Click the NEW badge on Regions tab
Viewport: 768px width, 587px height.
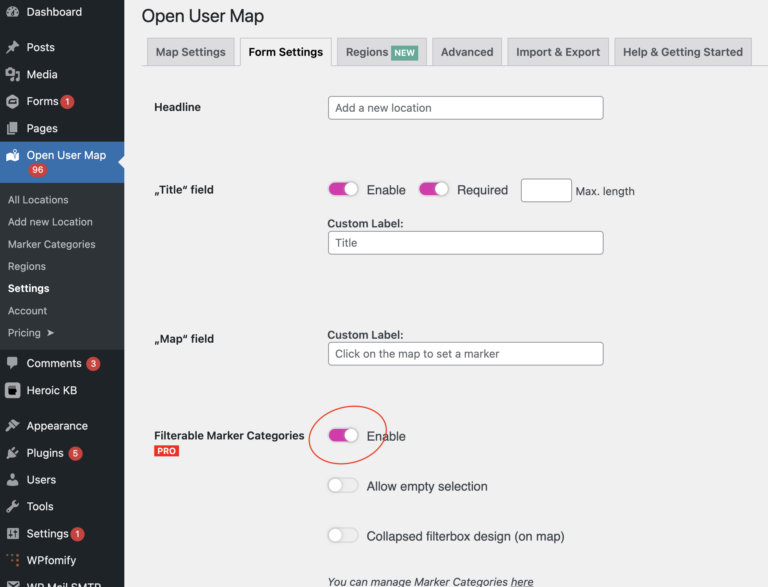tap(405, 52)
